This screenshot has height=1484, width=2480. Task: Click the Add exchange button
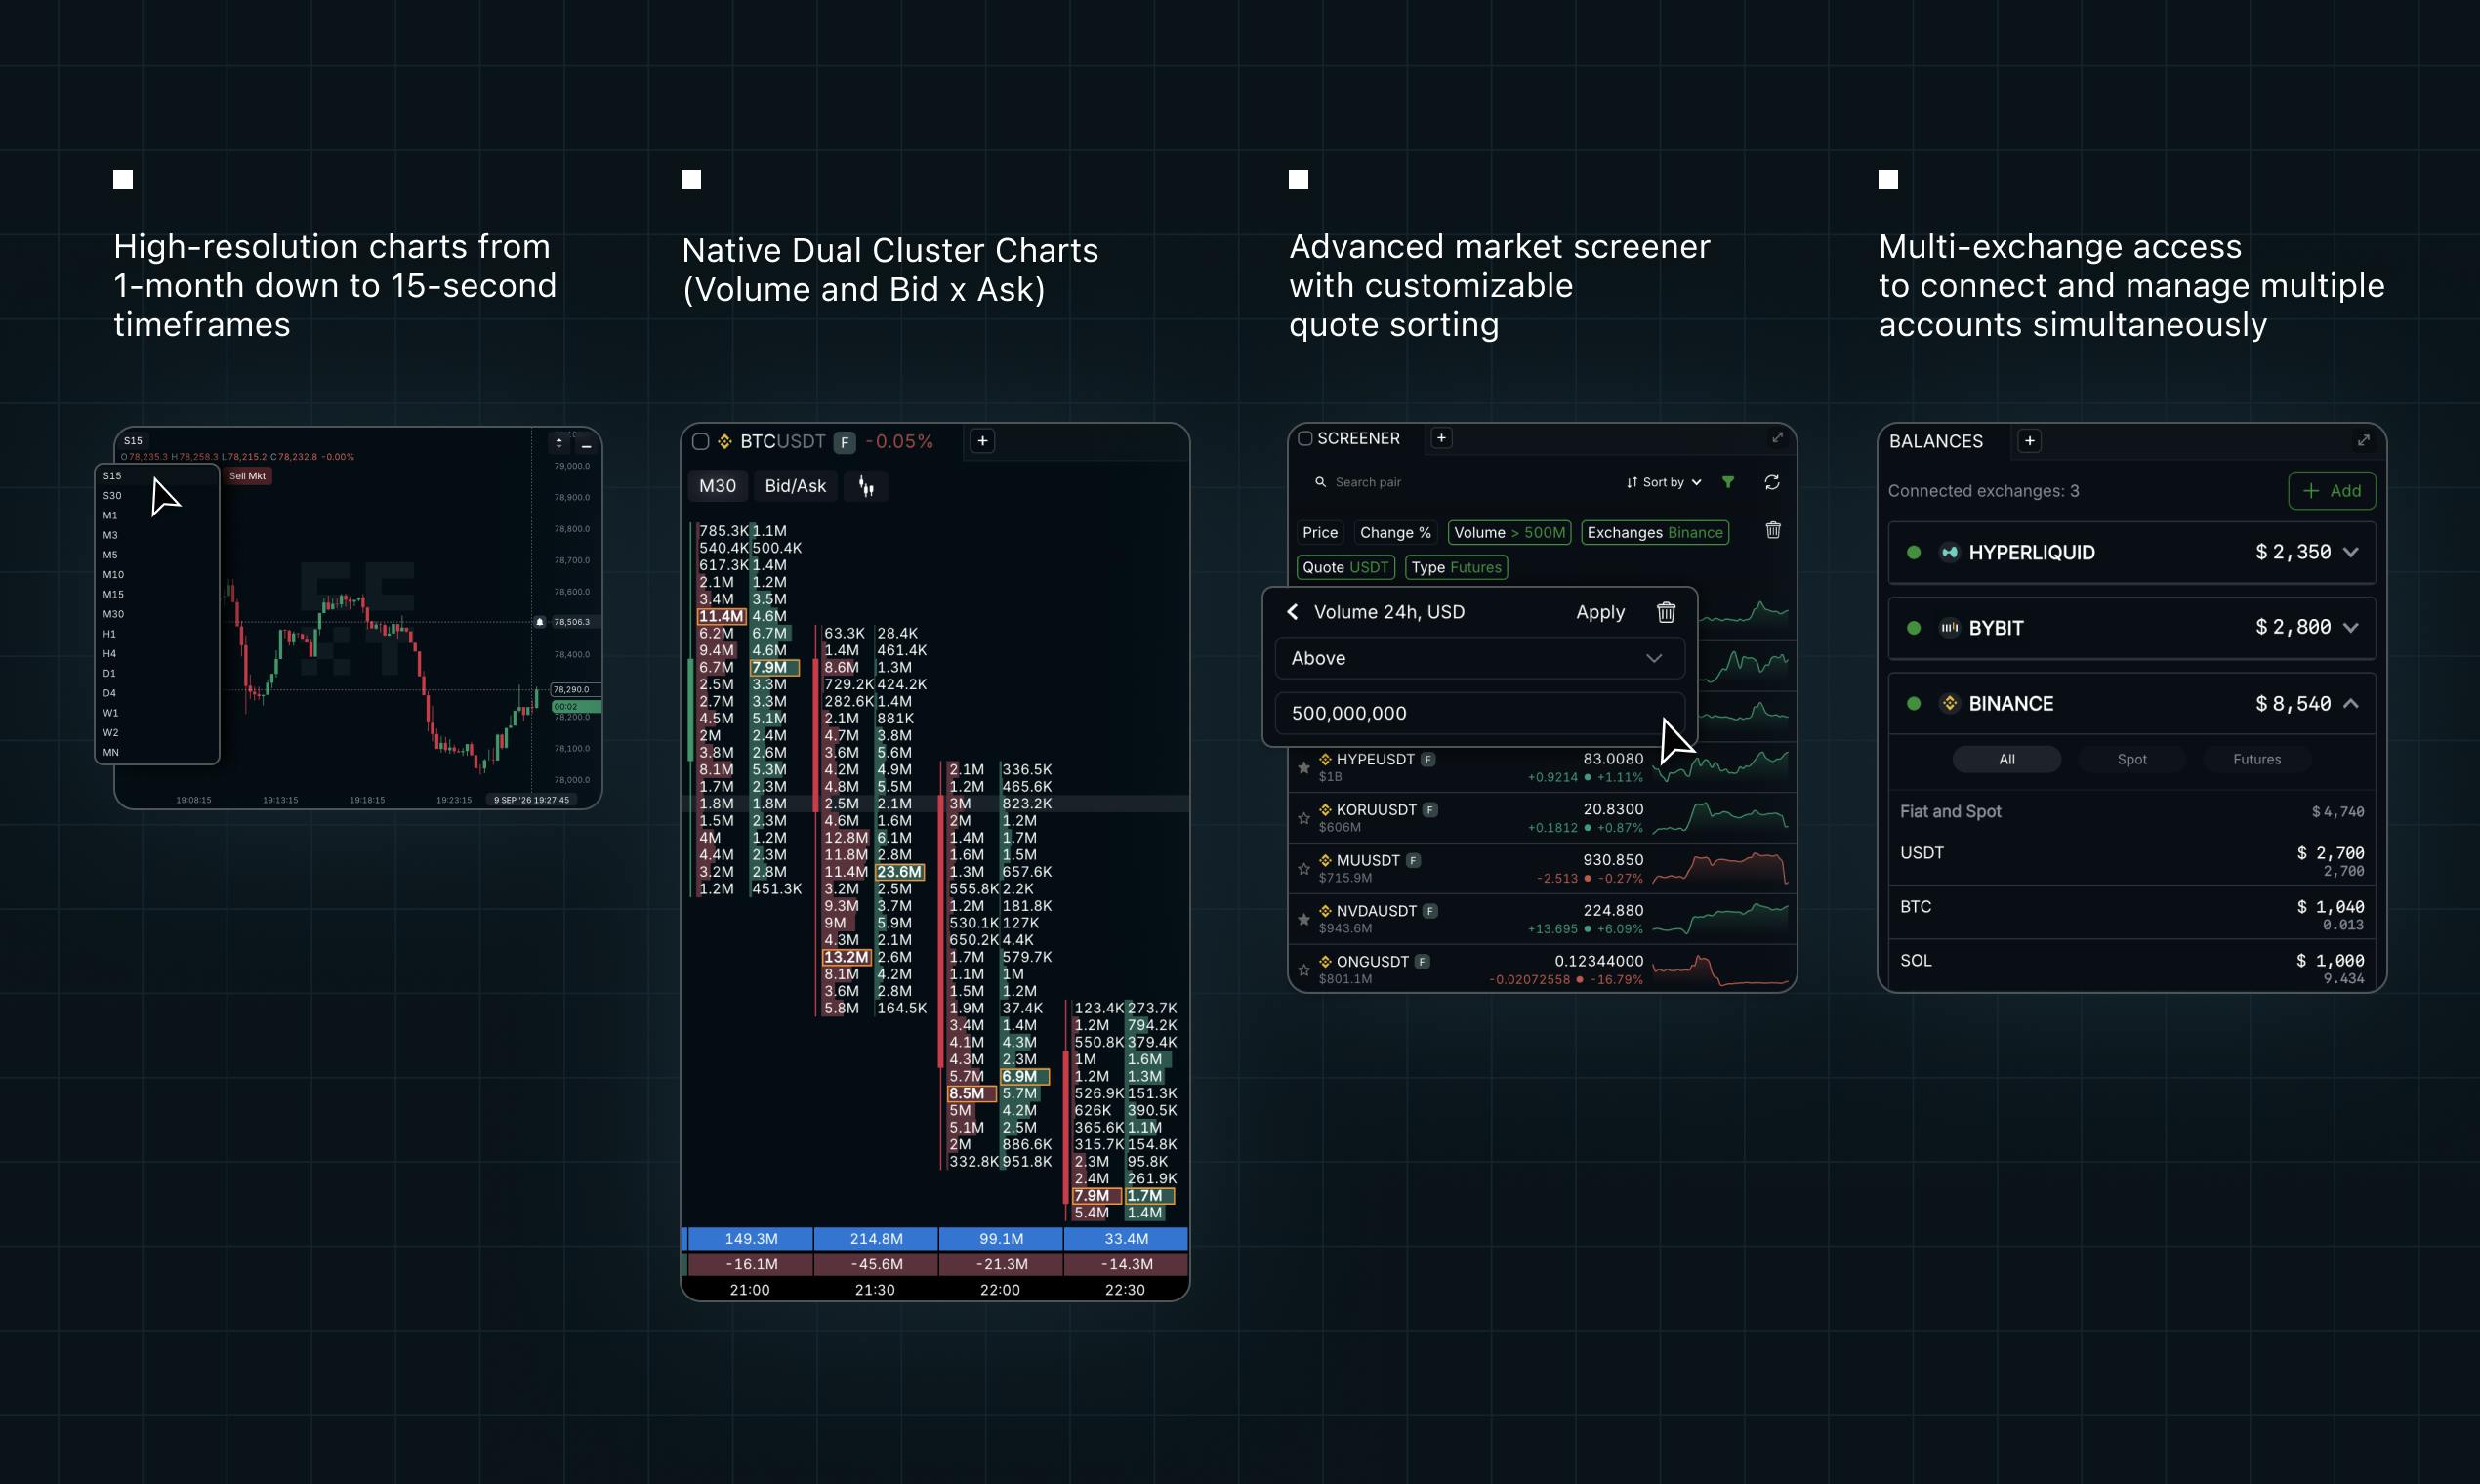2332,491
